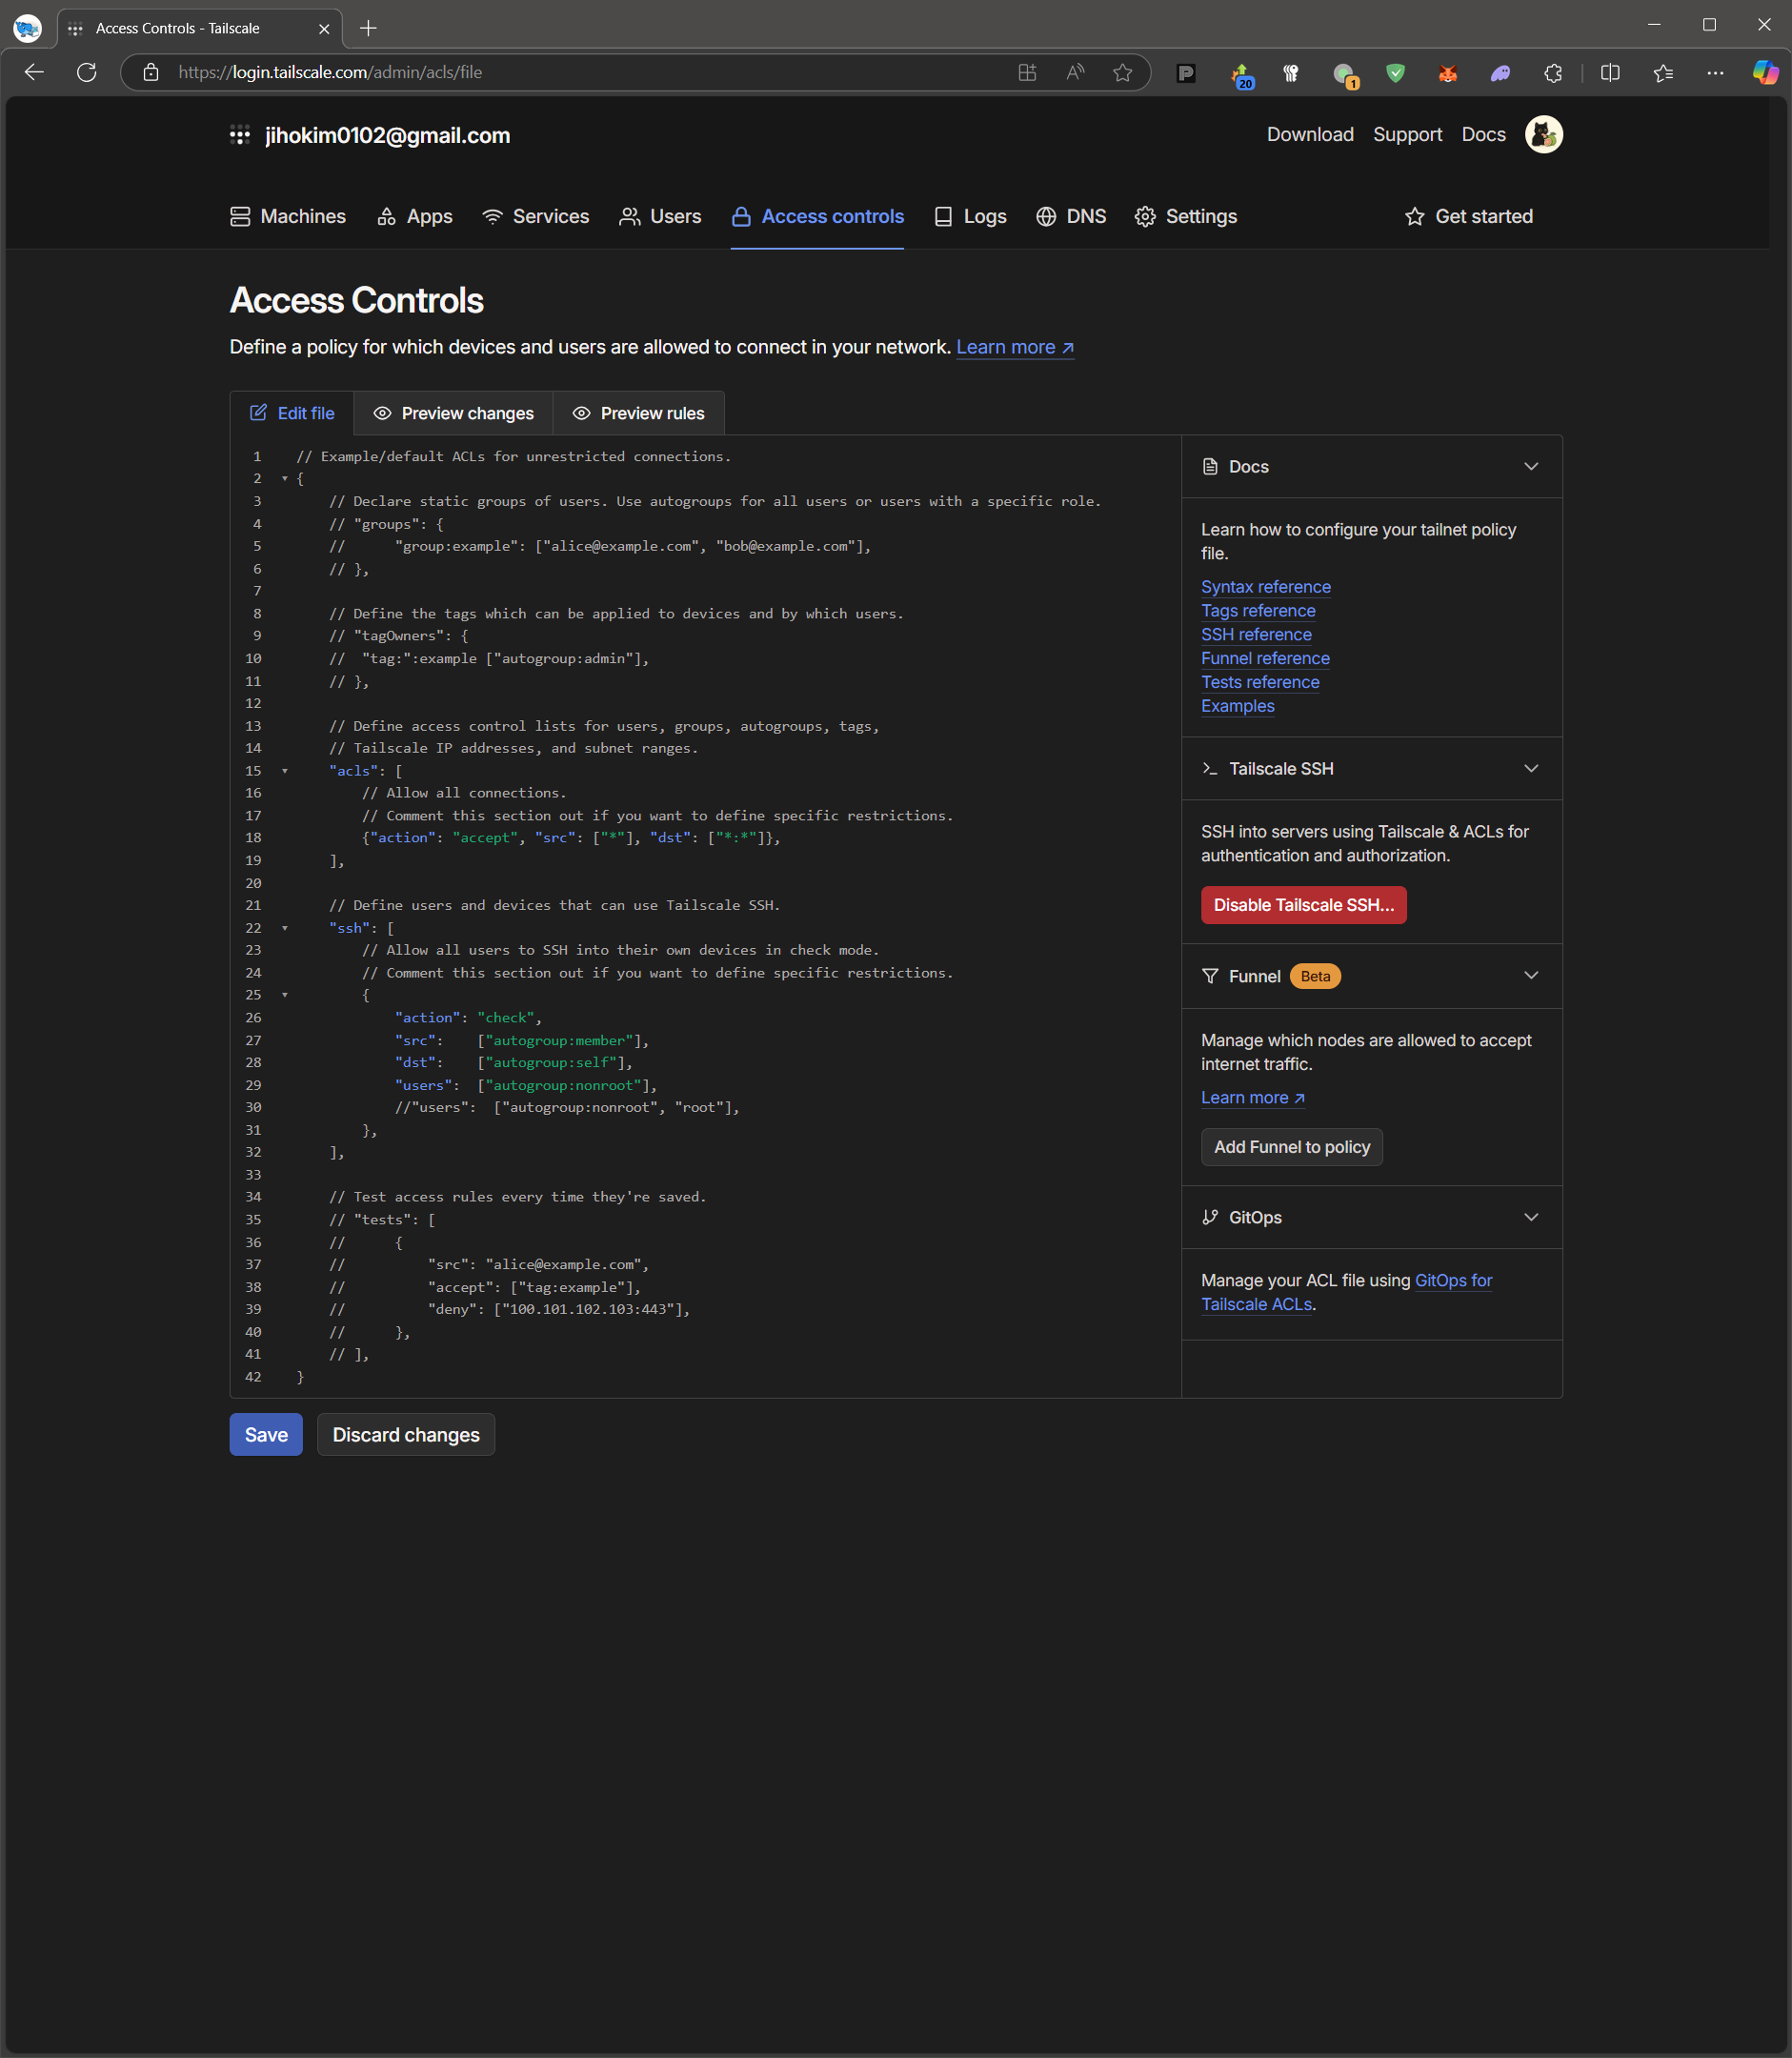The height and width of the screenshot is (2058, 1792).
Task: Click the Support link in header
Action: [1407, 134]
